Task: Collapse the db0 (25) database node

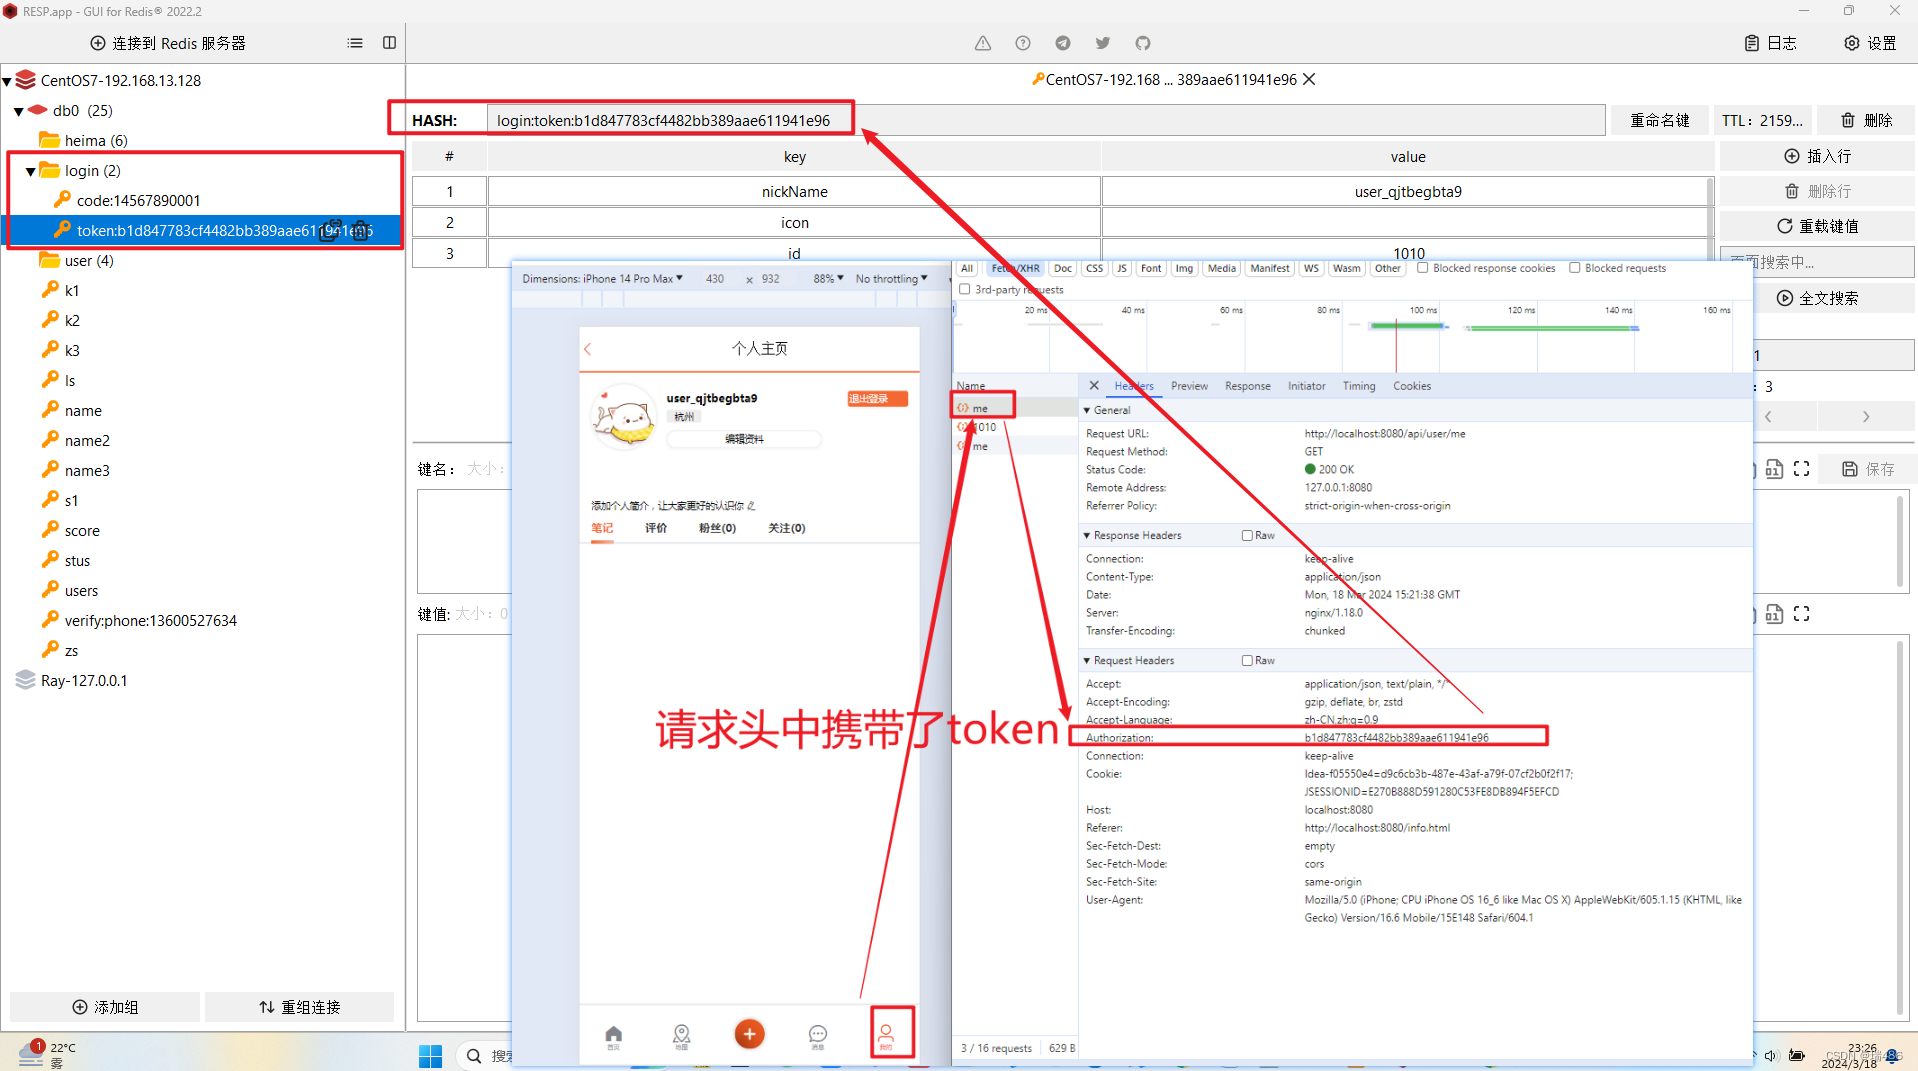Action: [x=19, y=111]
